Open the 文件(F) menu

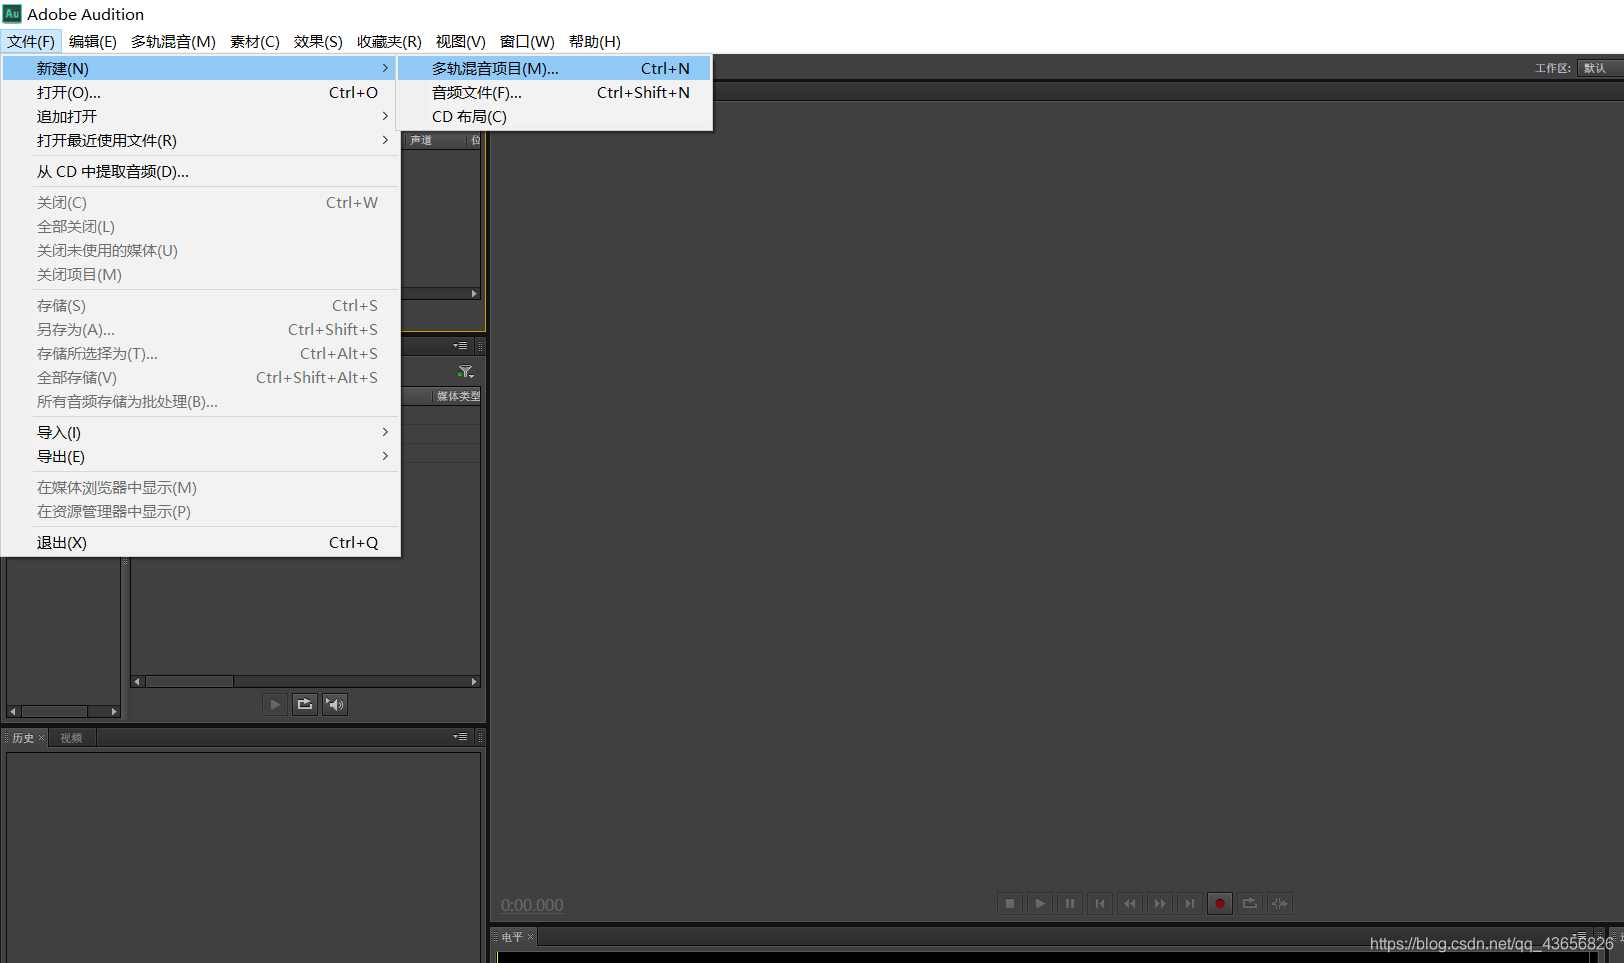[31, 41]
